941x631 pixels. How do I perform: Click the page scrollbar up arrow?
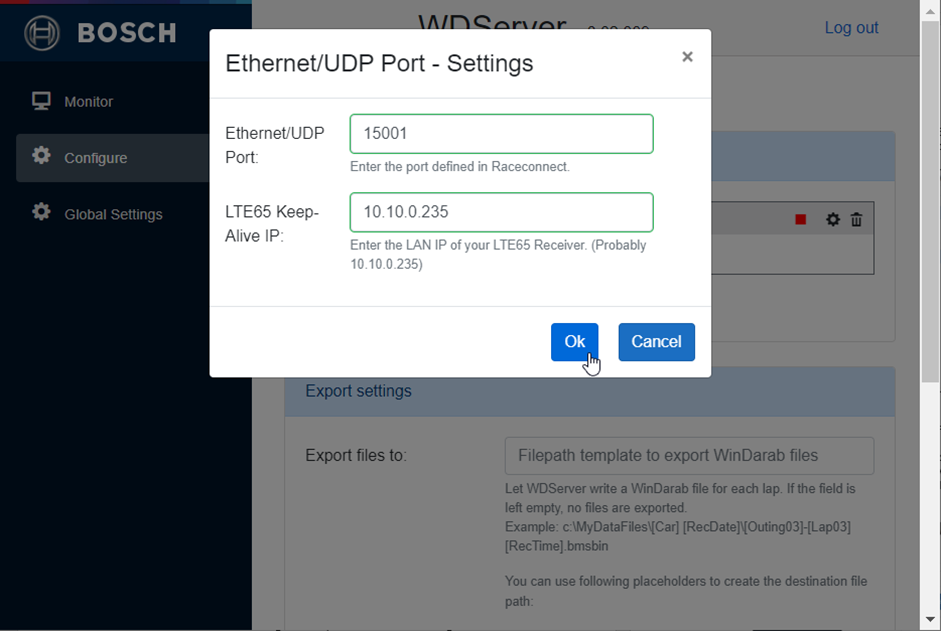pos(930,10)
